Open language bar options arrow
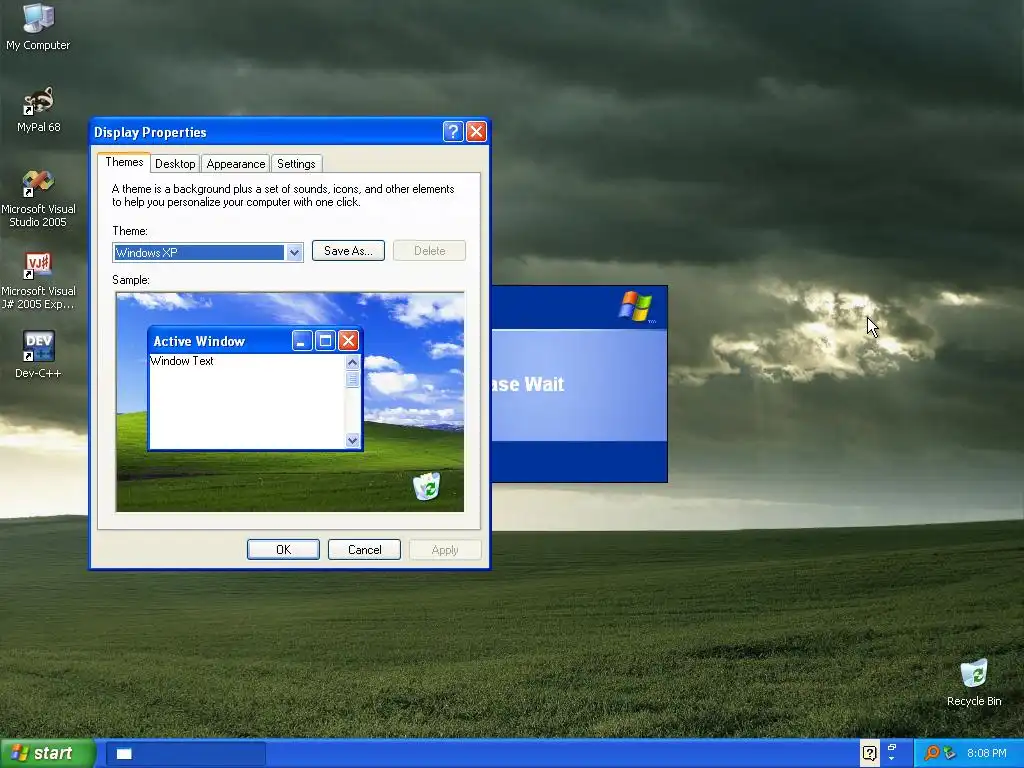The image size is (1024, 768). (x=892, y=759)
